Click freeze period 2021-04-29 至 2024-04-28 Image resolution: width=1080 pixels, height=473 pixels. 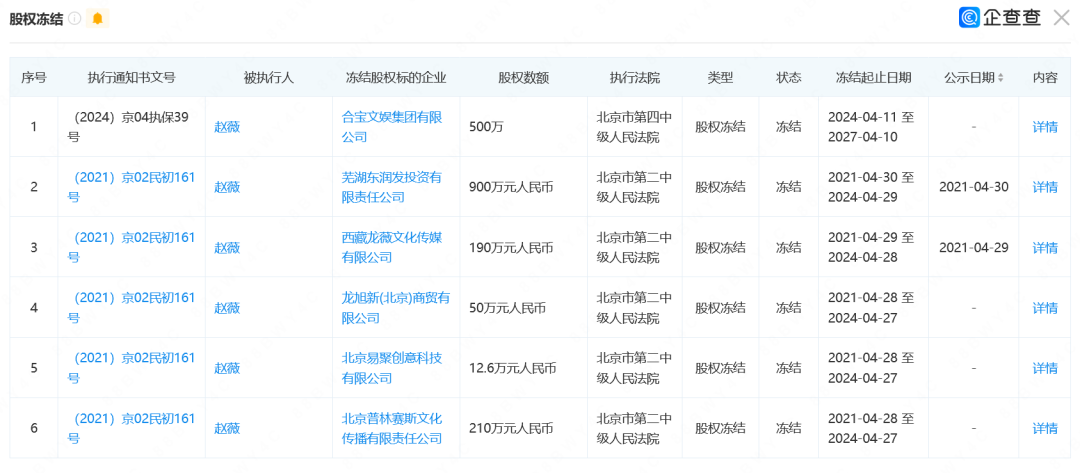(871, 248)
